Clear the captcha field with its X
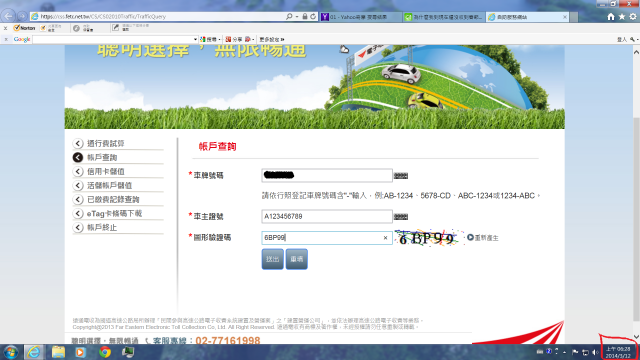The height and width of the screenshot is (360, 640). (x=385, y=238)
